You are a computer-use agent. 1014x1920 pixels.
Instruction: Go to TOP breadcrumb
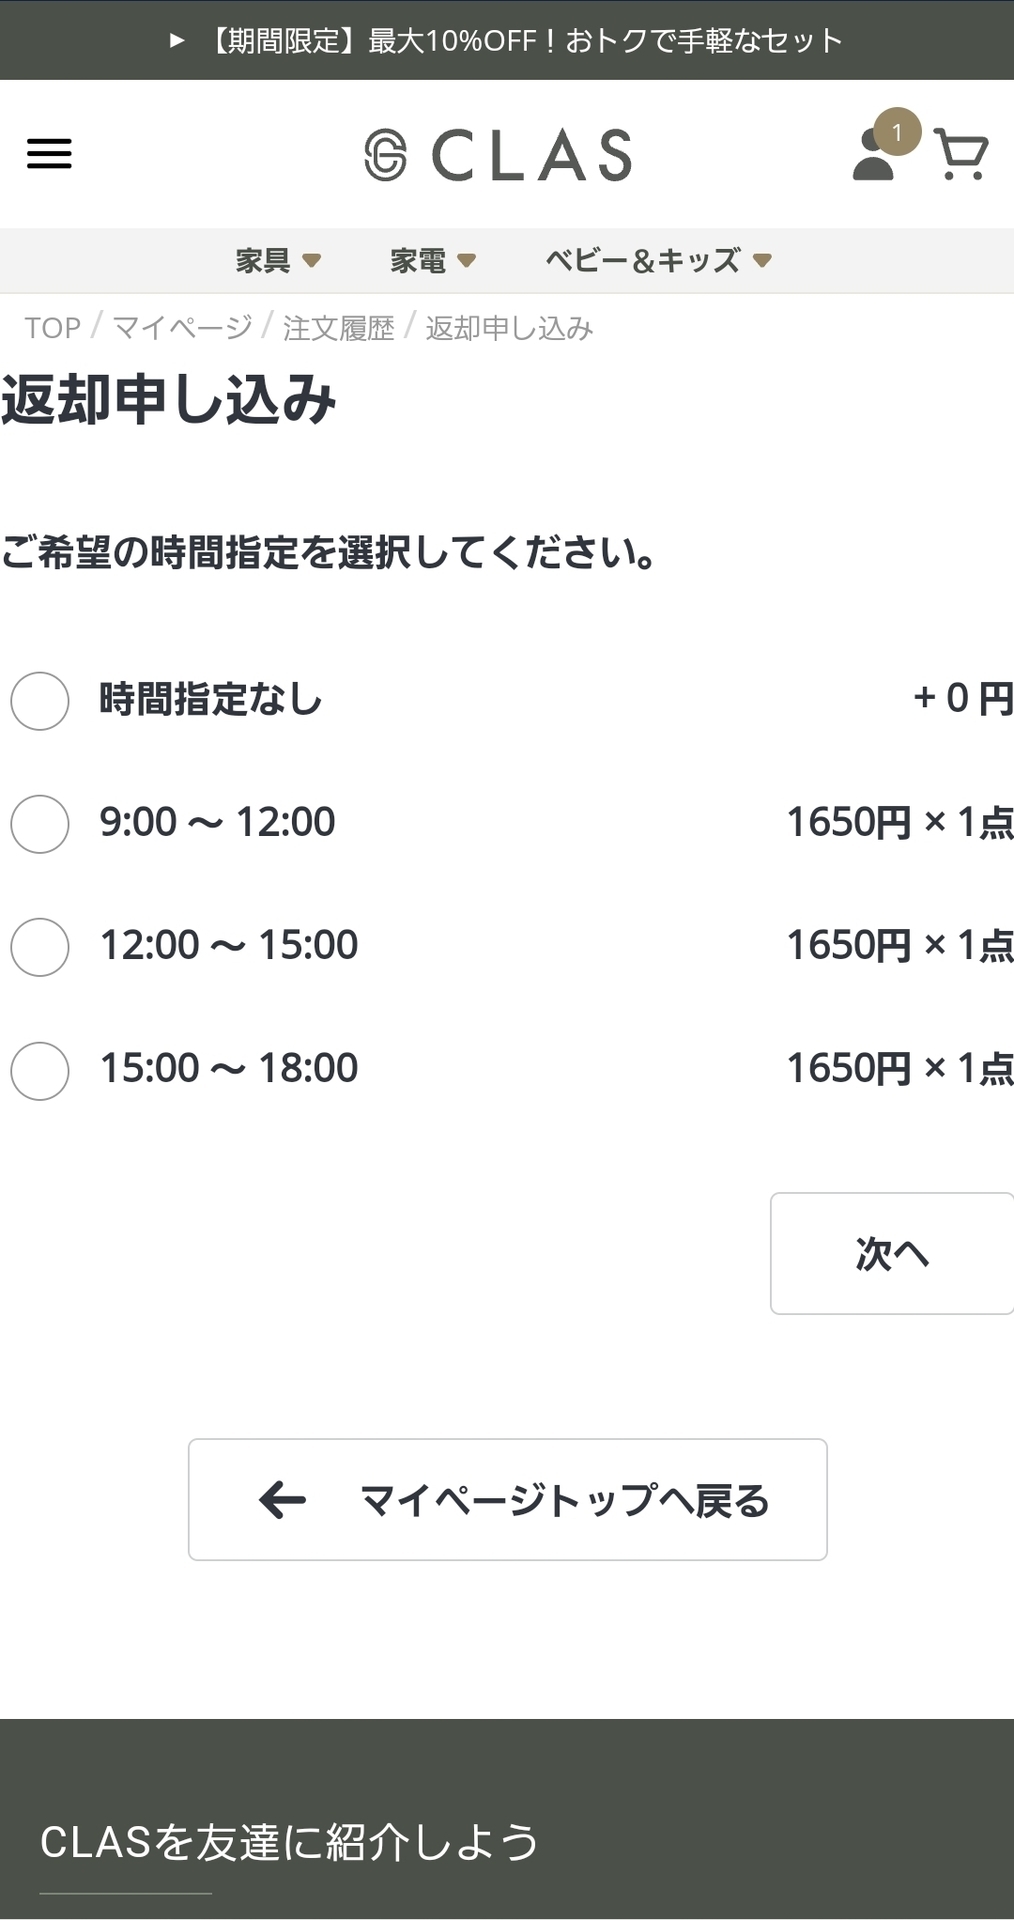(52, 328)
